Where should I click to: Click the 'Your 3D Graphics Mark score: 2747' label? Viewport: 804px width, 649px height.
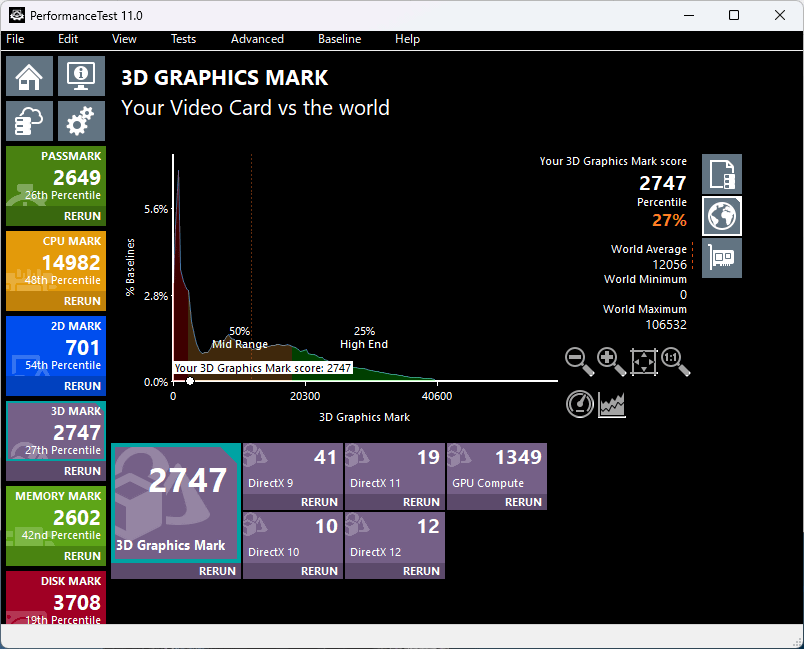[263, 368]
